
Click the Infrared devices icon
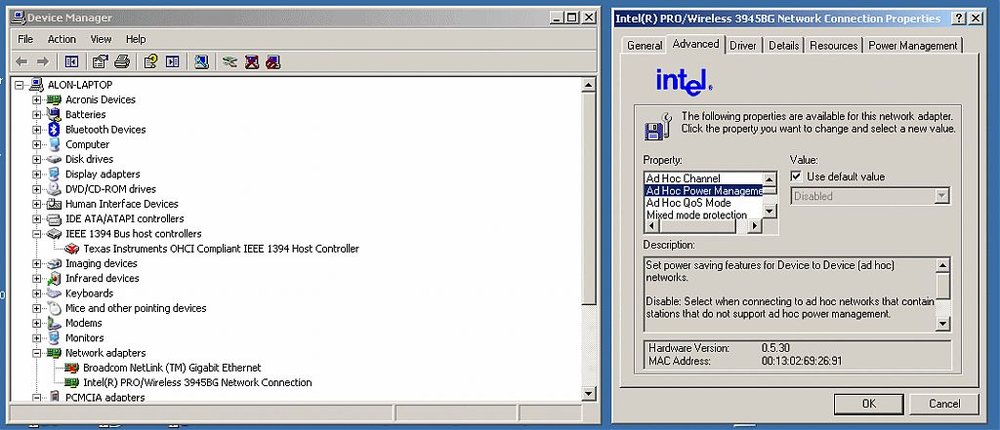click(x=54, y=278)
